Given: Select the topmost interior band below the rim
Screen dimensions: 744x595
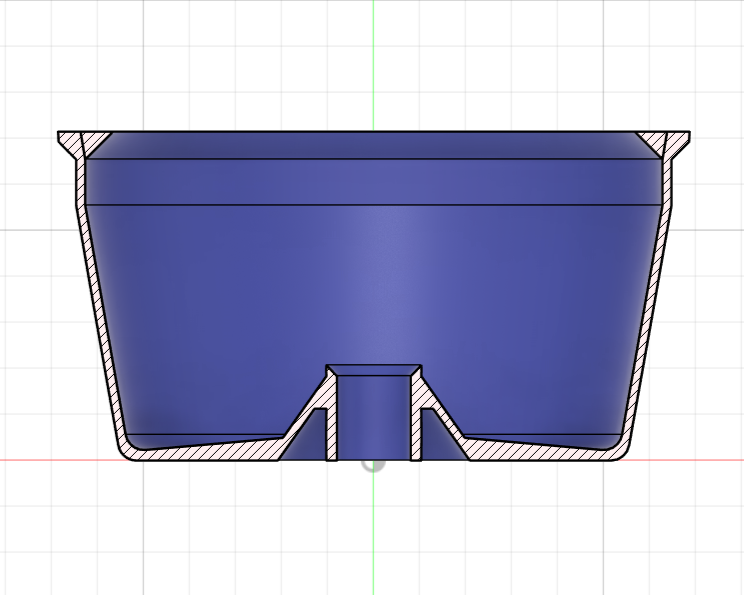Looking at the screenshot, I should 373,146.
